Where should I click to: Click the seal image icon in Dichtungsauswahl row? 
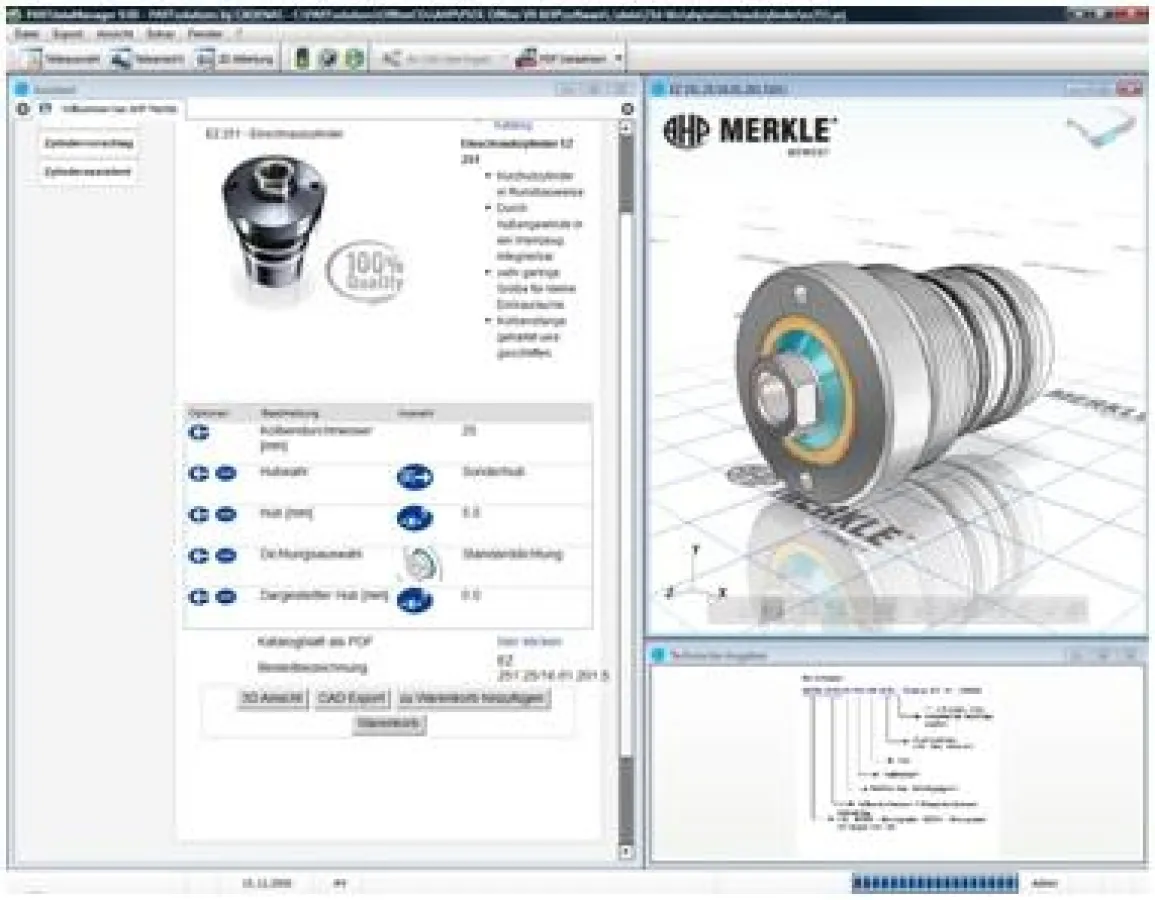420,560
